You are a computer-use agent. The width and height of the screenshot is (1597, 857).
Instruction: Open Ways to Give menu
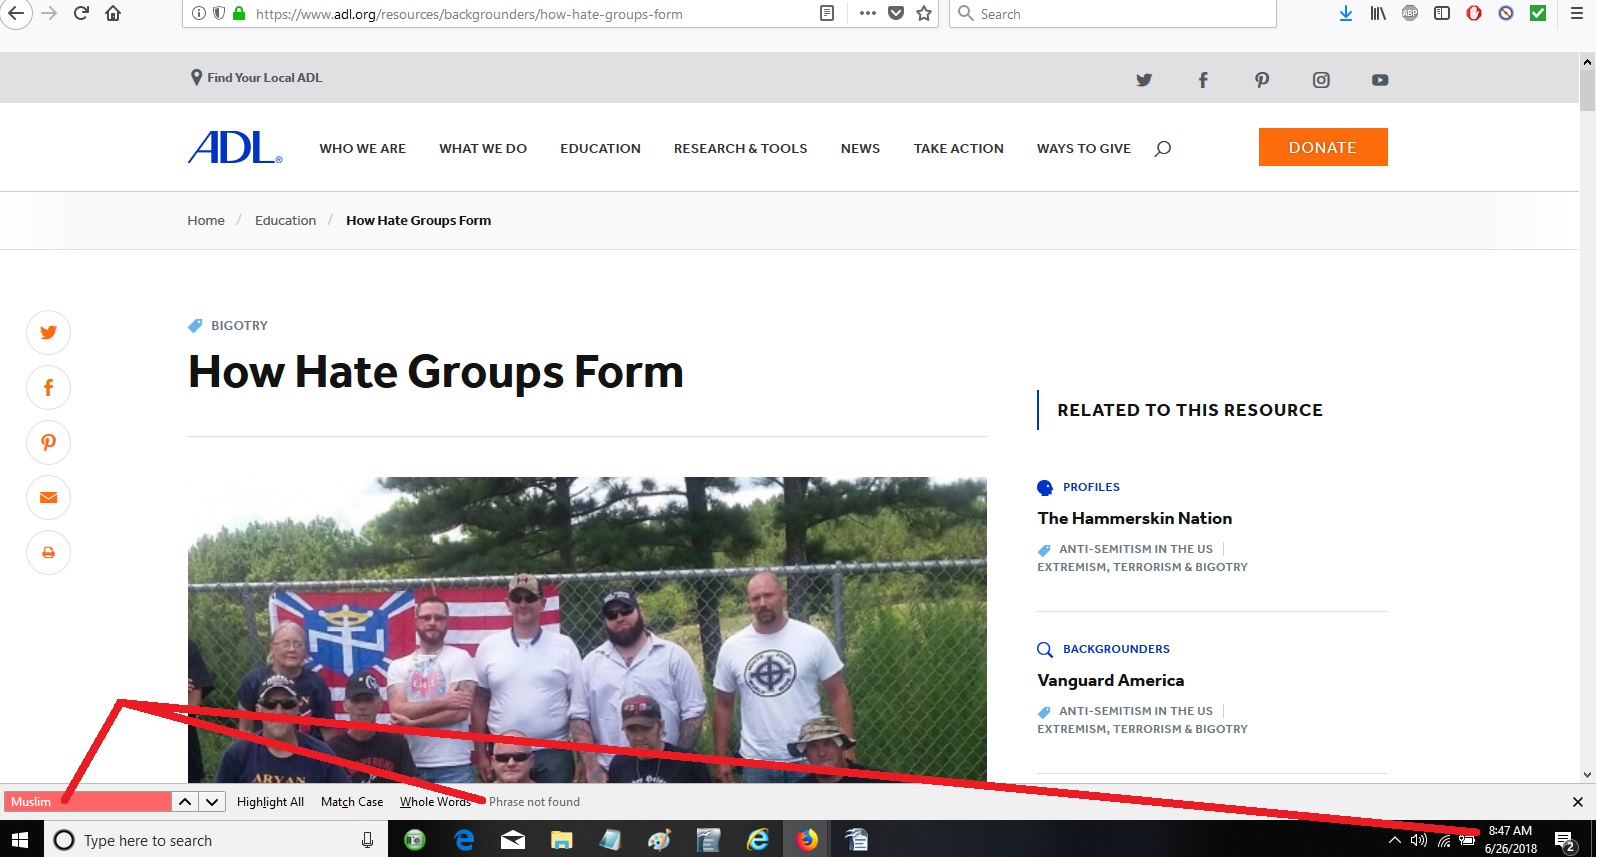[1083, 148]
